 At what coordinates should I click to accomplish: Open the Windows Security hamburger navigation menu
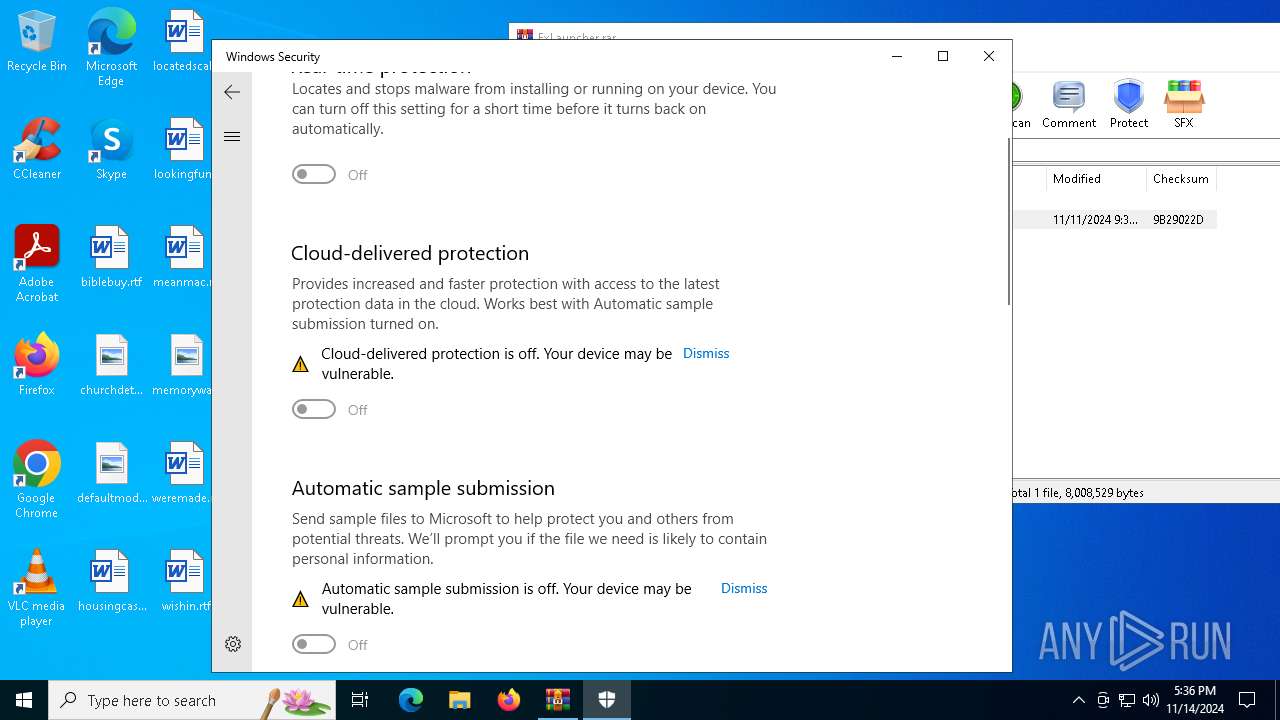232,137
